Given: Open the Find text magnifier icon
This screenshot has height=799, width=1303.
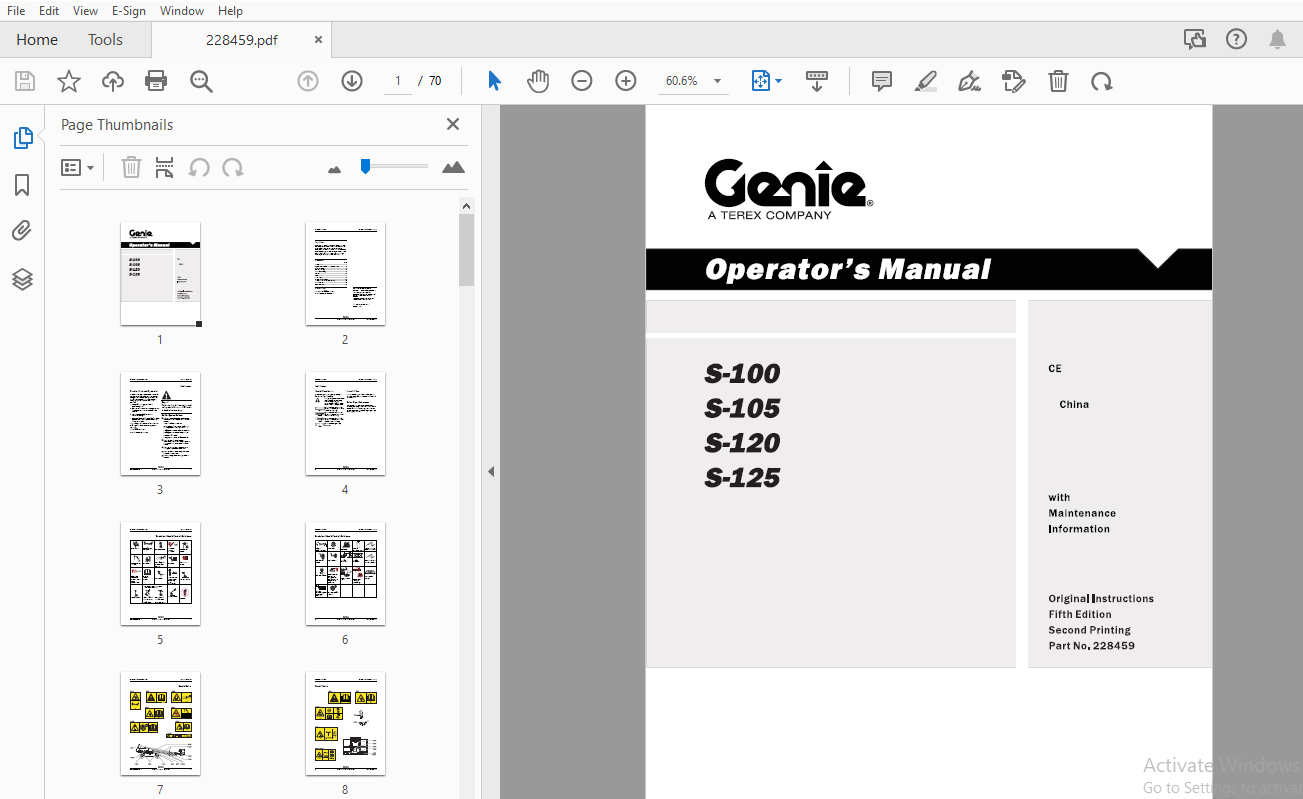Looking at the screenshot, I should (202, 81).
